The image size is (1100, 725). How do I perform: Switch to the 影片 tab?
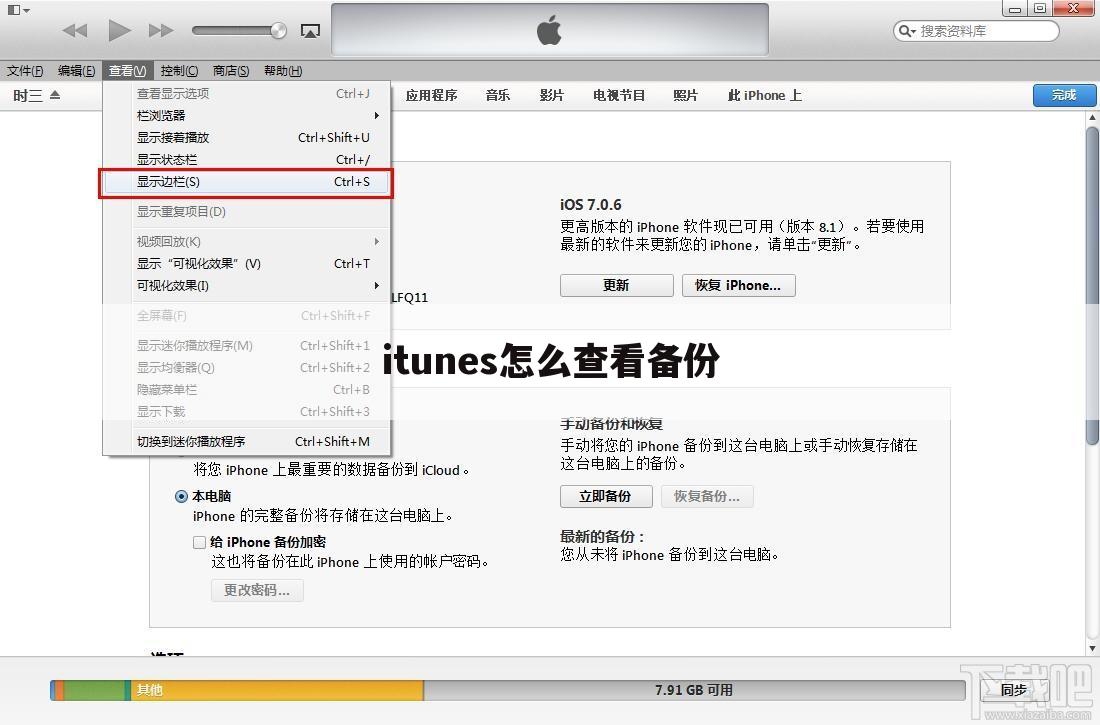(551, 95)
